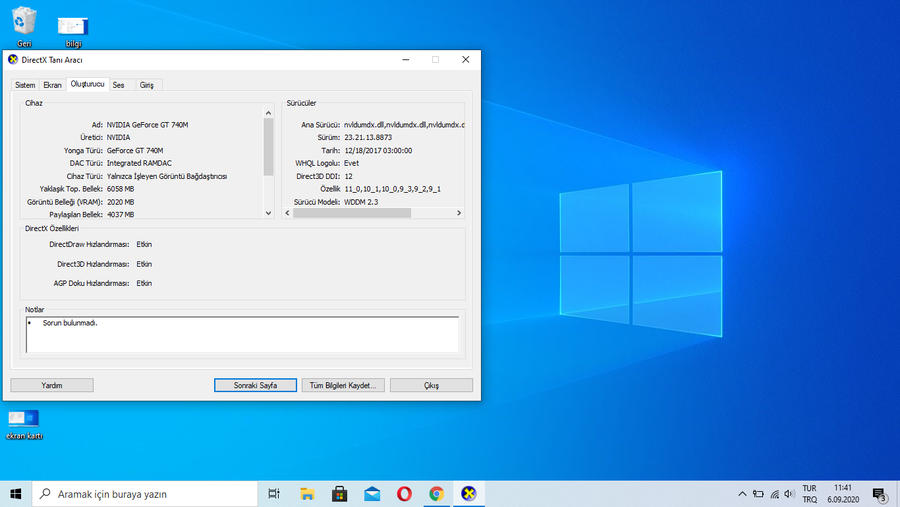Screen dimensions: 900x507
Task: Click the Sürücüler horizontal scrollbar thumb
Action: coord(352,213)
